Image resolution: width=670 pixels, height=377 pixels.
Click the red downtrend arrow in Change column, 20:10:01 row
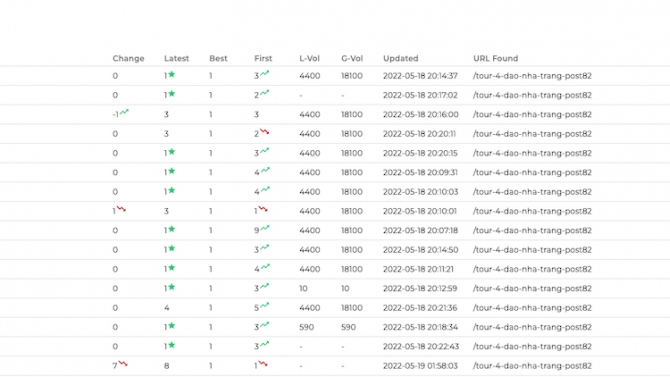pyautogui.click(x=121, y=209)
